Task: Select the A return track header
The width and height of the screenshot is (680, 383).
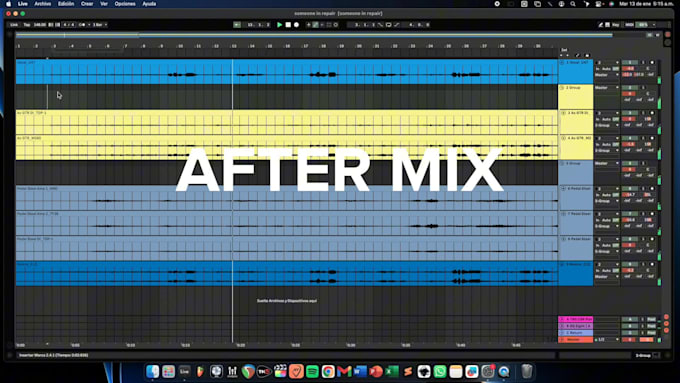Action: (575, 319)
